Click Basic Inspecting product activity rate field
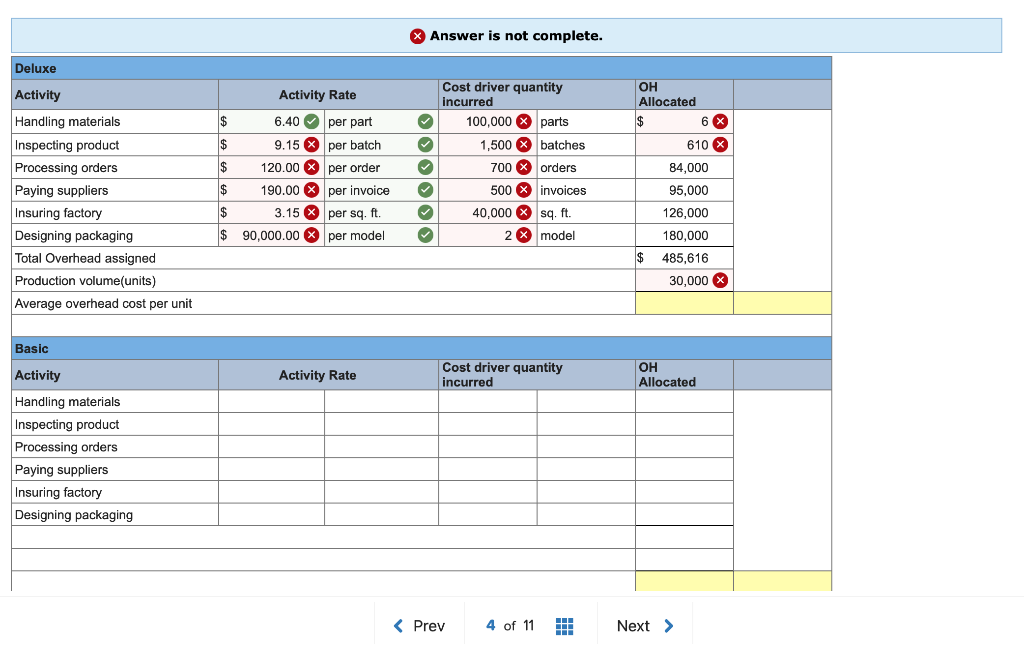This screenshot has width=1024, height=654. pyautogui.click(x=271, y=424)
